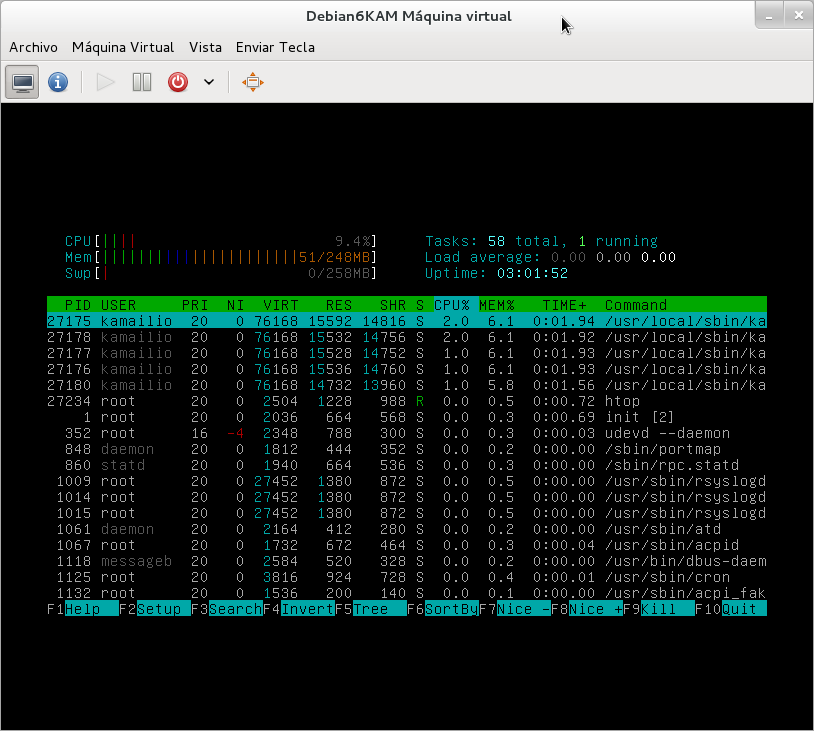Image resolution: width=814 pixels, height=731 pixels.
Task: Click the green R state of htop
Action: pyautogui.click(x=420, y=401)
